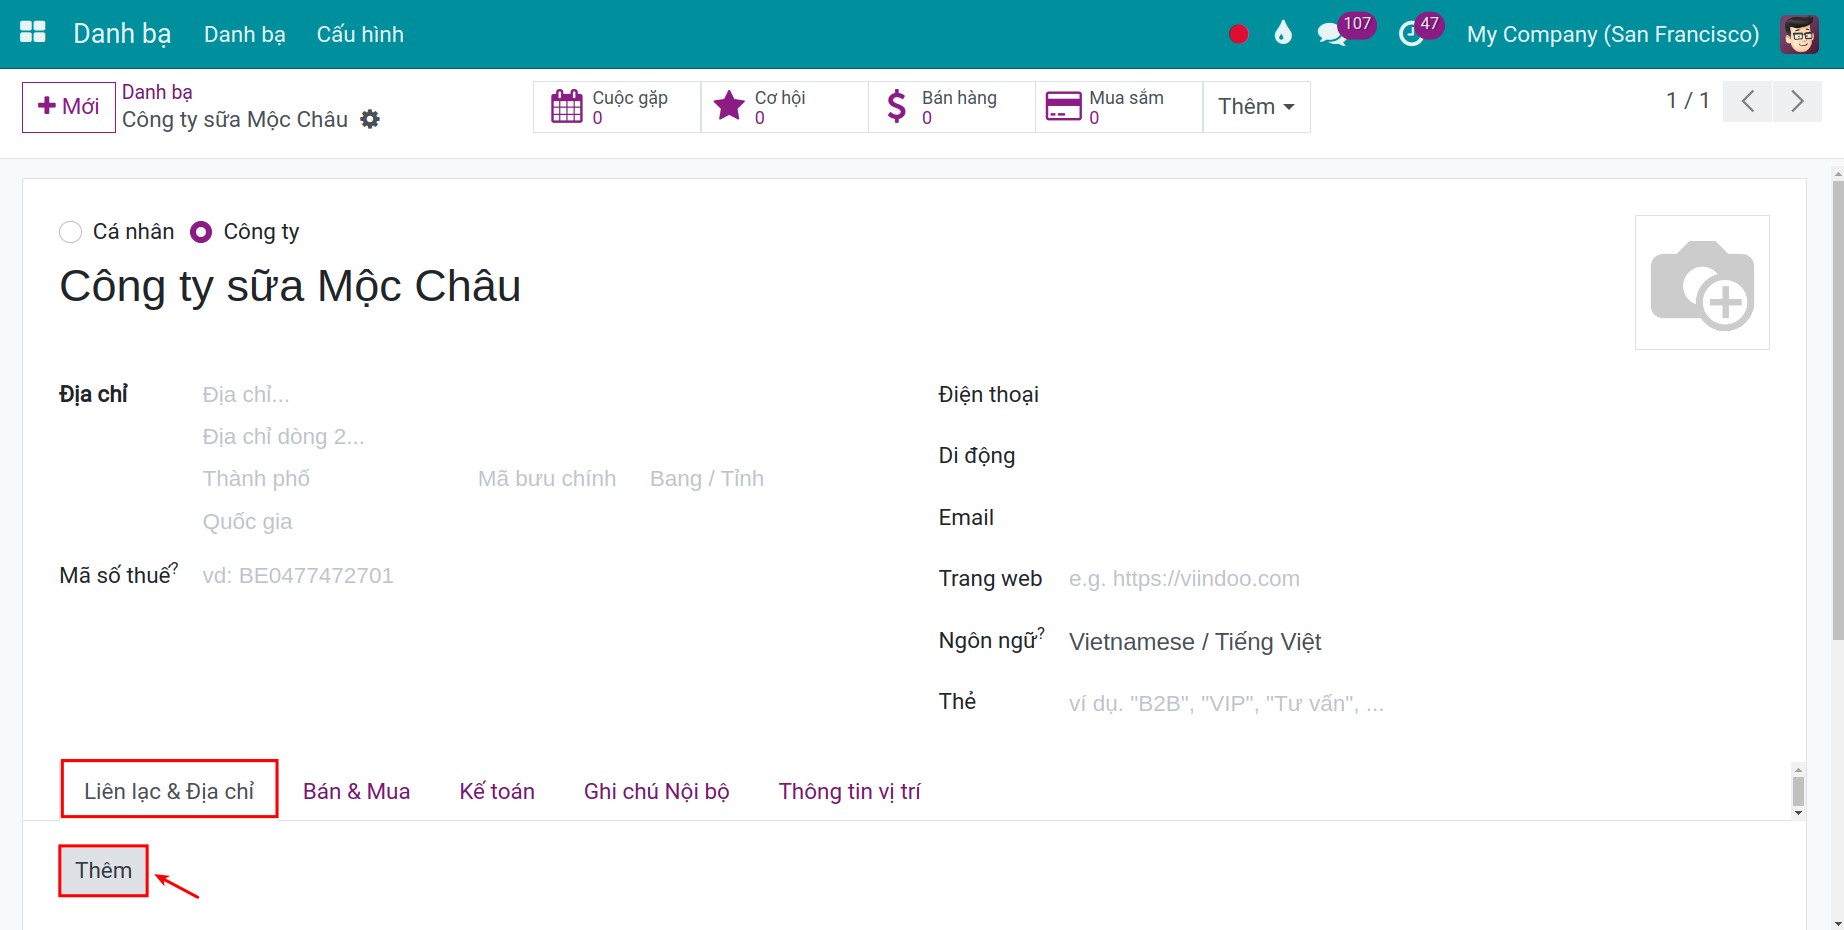Viewport: 1844px width, 930px height.
Task: Click the Mới new record button
Action: (x=69, y=107)
